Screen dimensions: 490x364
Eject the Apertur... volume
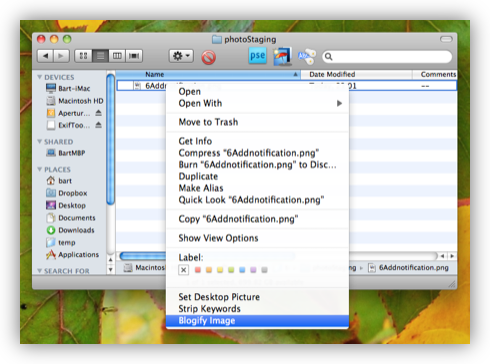98,113
